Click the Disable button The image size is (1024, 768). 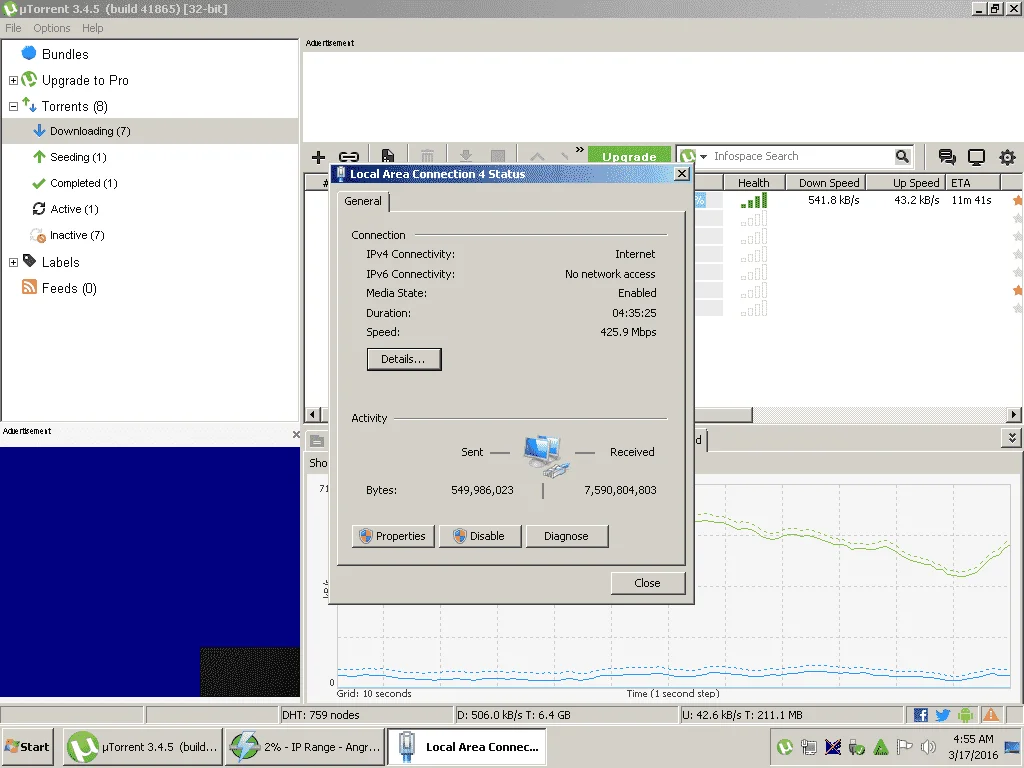(480, 536)
